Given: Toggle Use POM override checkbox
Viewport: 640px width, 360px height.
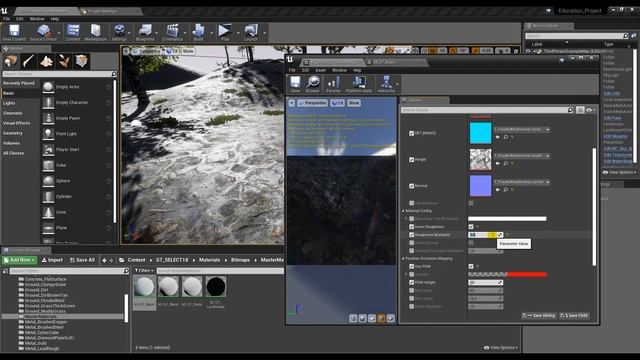Looking at the screenshot, I should click(x=411, y=266).
